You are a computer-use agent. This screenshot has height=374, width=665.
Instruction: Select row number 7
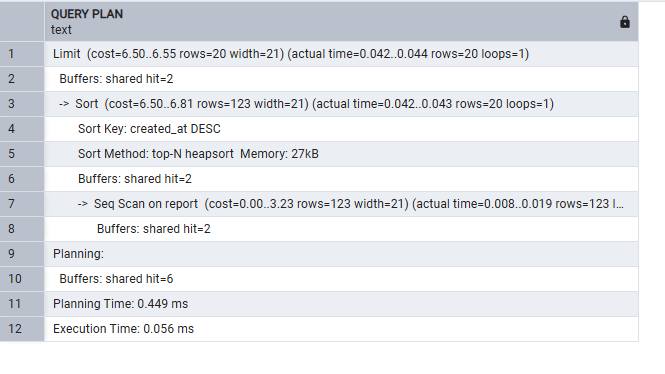(22, 204)
